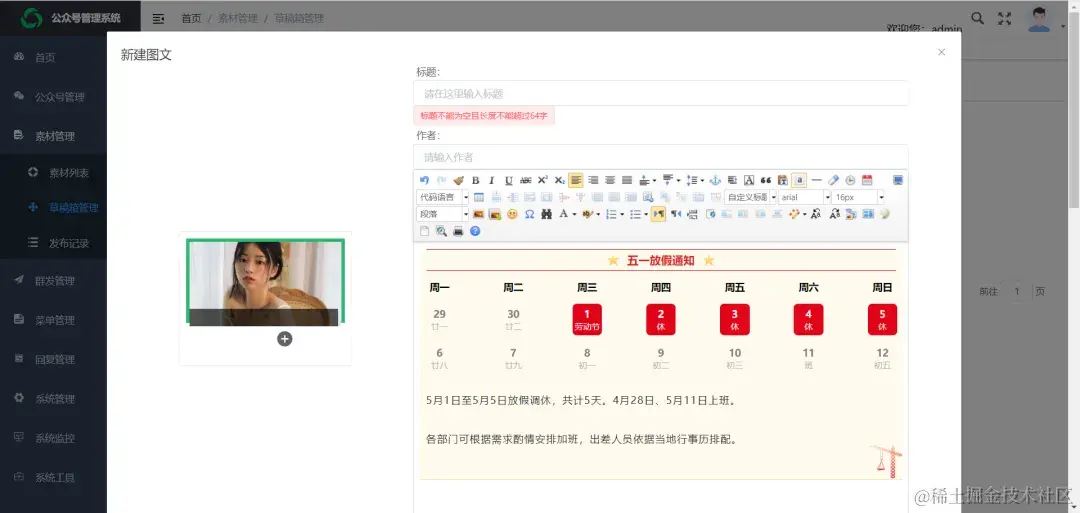Viewport: 1080px width, 513px height.
Task: Switch editor to fullscreen mode
Action: [x=897, y=180]
